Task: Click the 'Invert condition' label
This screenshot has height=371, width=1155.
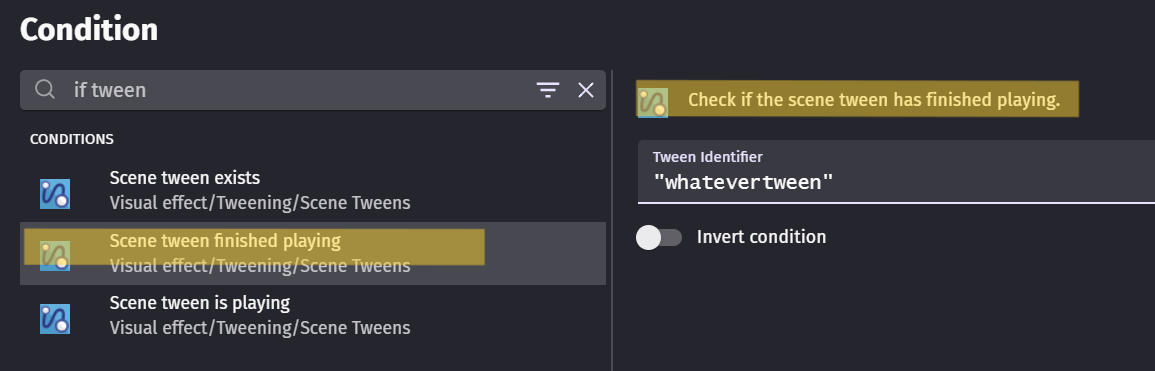Action: [762, 237]
